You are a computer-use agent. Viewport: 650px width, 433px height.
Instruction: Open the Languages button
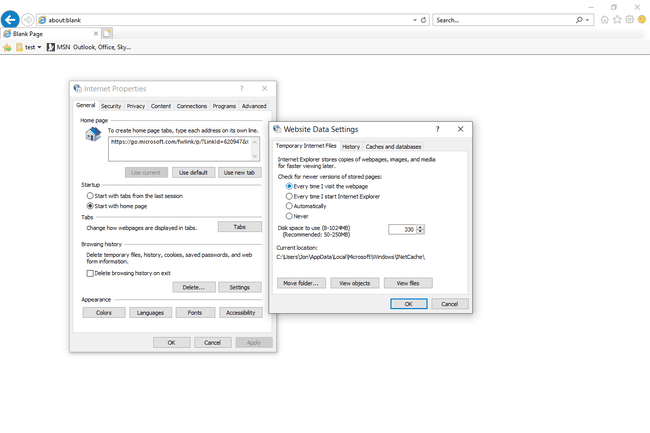tap(150, 312)
